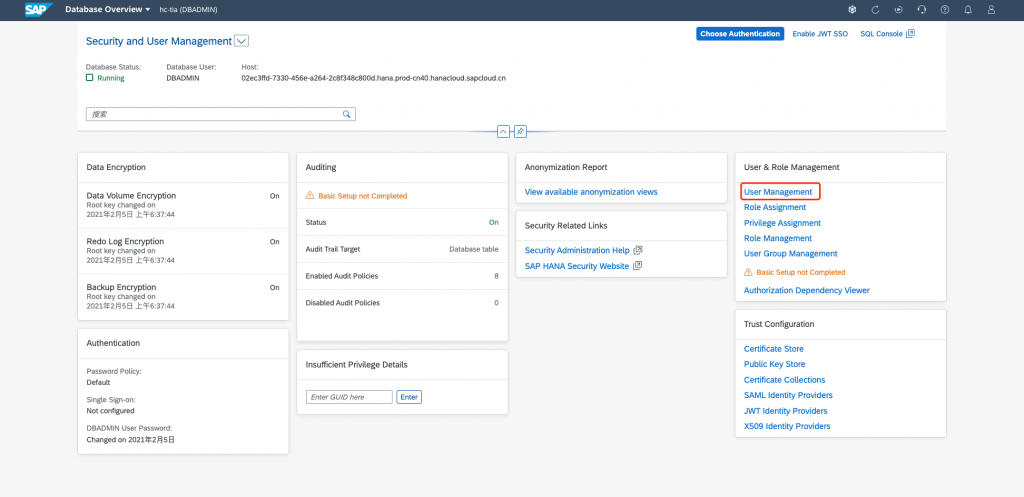The image size is (1024, 497).
Task: Click the Insufficient Privilege Details title
Action: click(357, 364)
